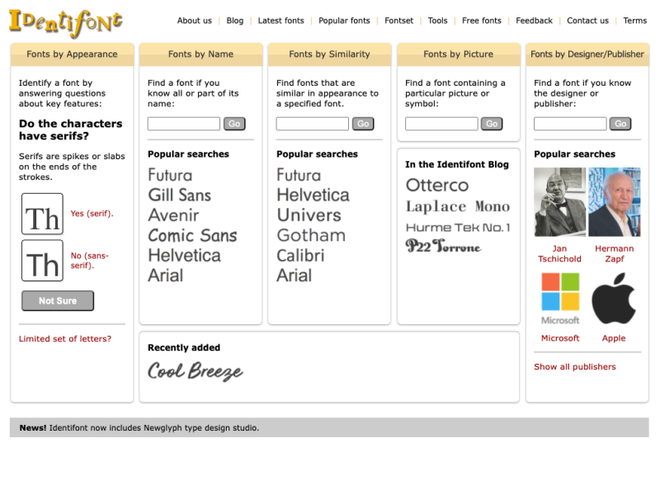
Task: Focus the font name search field
Action: click(x=184, y=124)
